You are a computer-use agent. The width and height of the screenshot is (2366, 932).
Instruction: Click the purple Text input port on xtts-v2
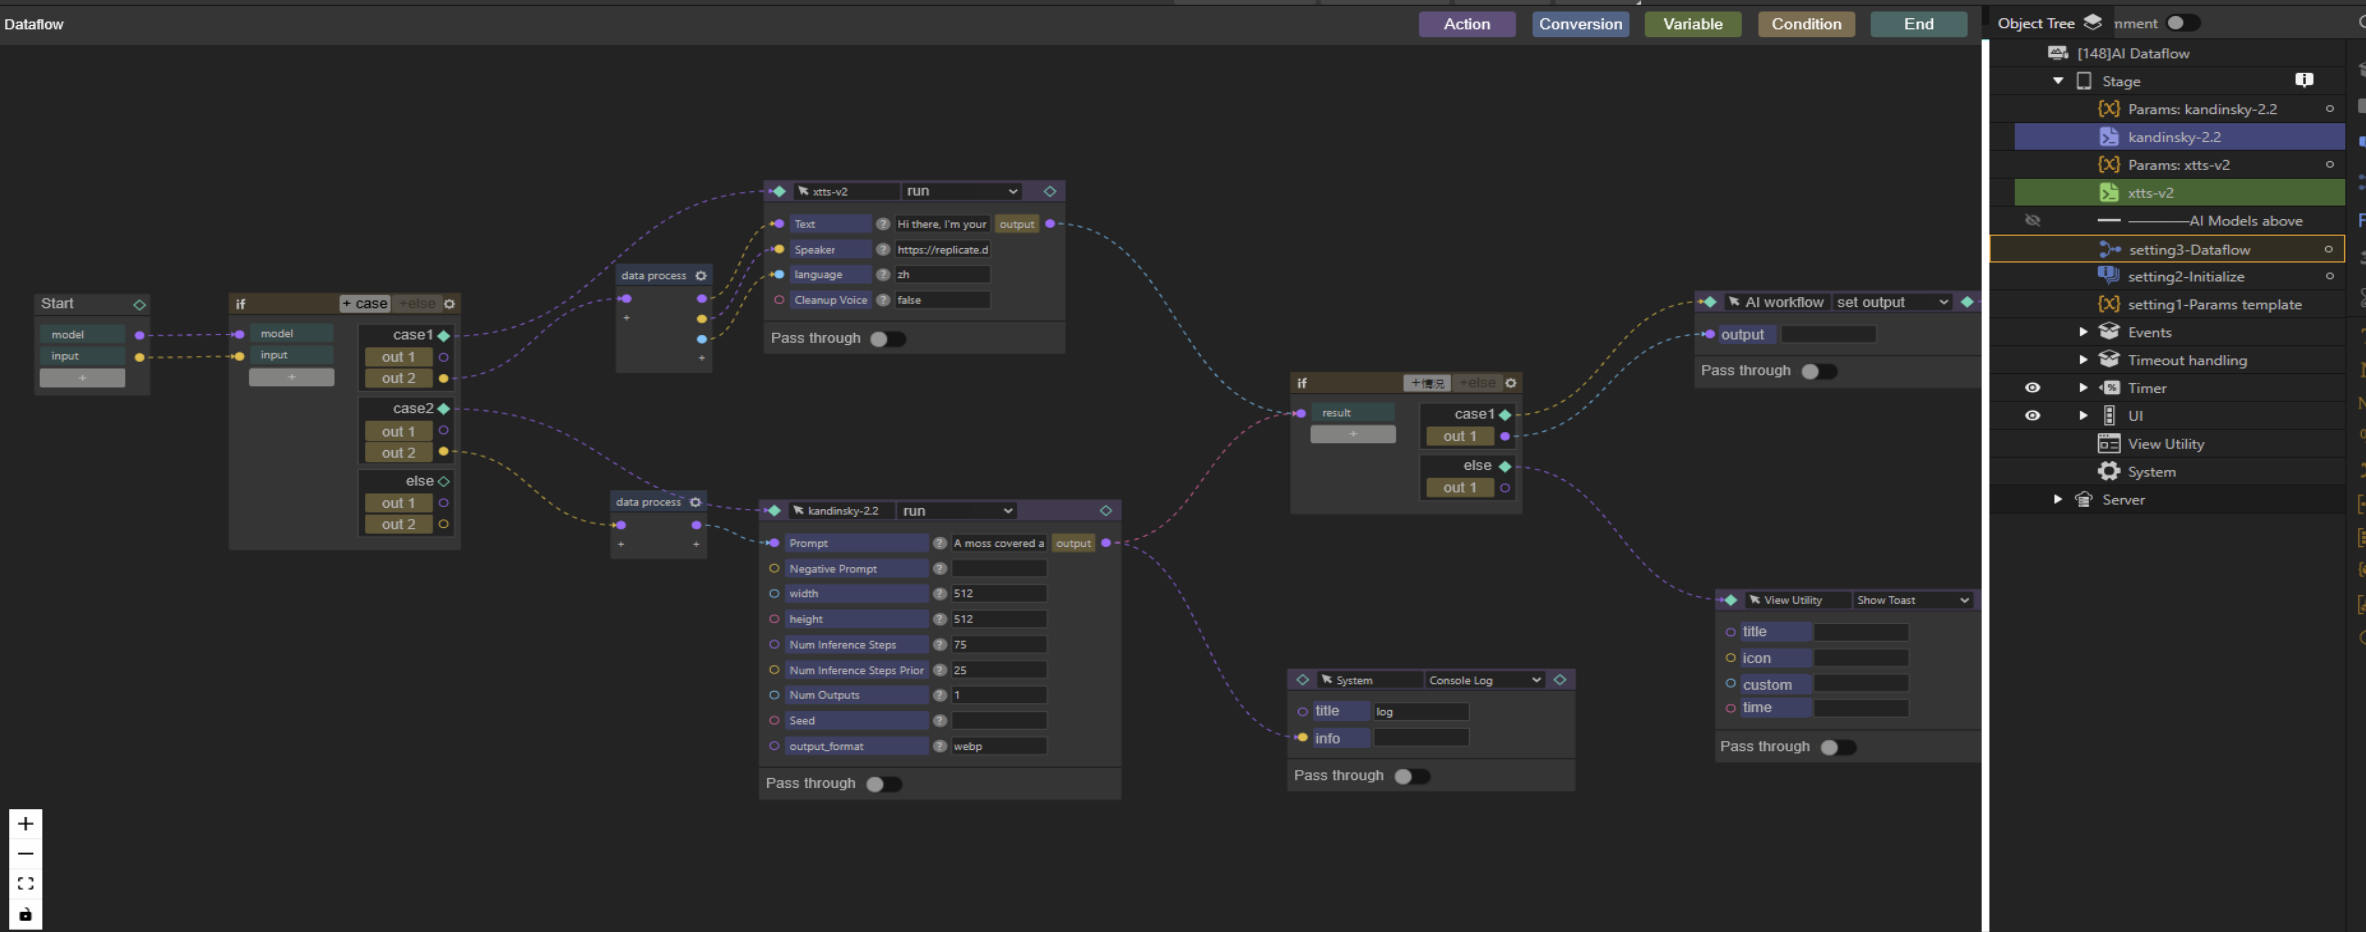[779, 224]
